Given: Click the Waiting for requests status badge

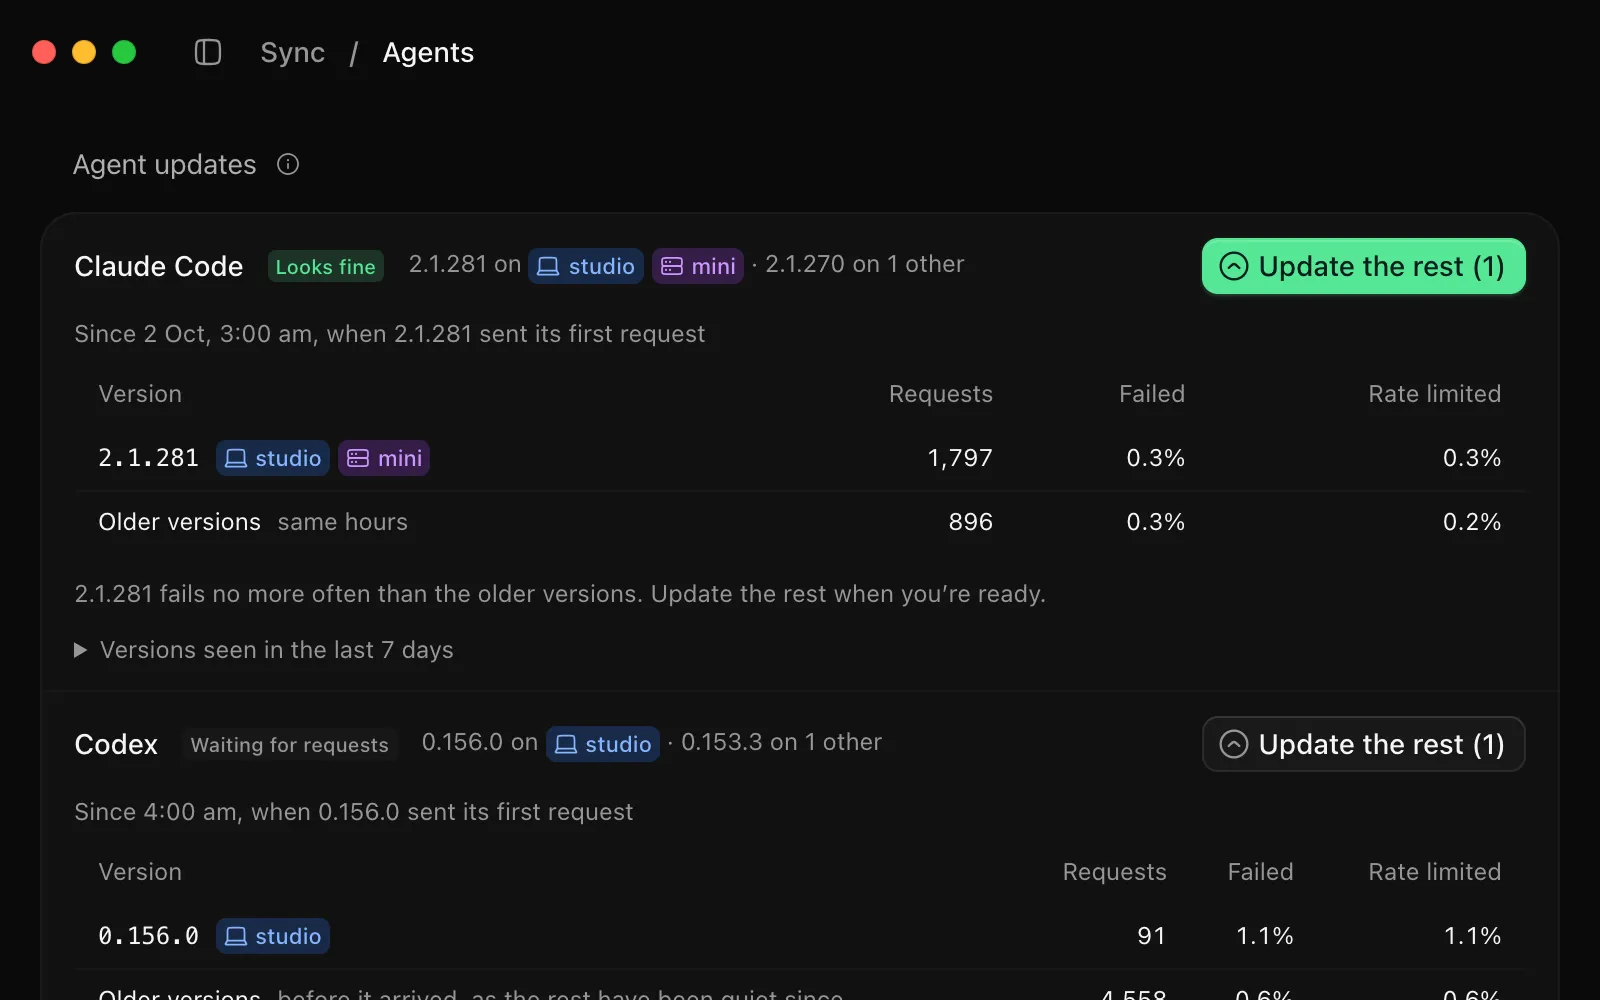Looking at the screenshot, I should click(290, 744).
